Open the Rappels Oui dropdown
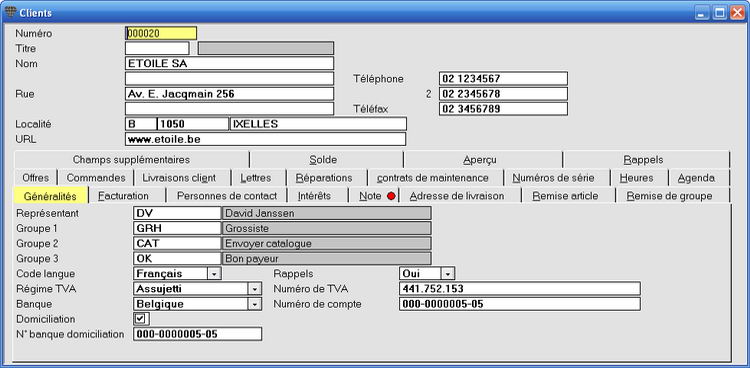 pyautogui.click(x=447, y=274)
